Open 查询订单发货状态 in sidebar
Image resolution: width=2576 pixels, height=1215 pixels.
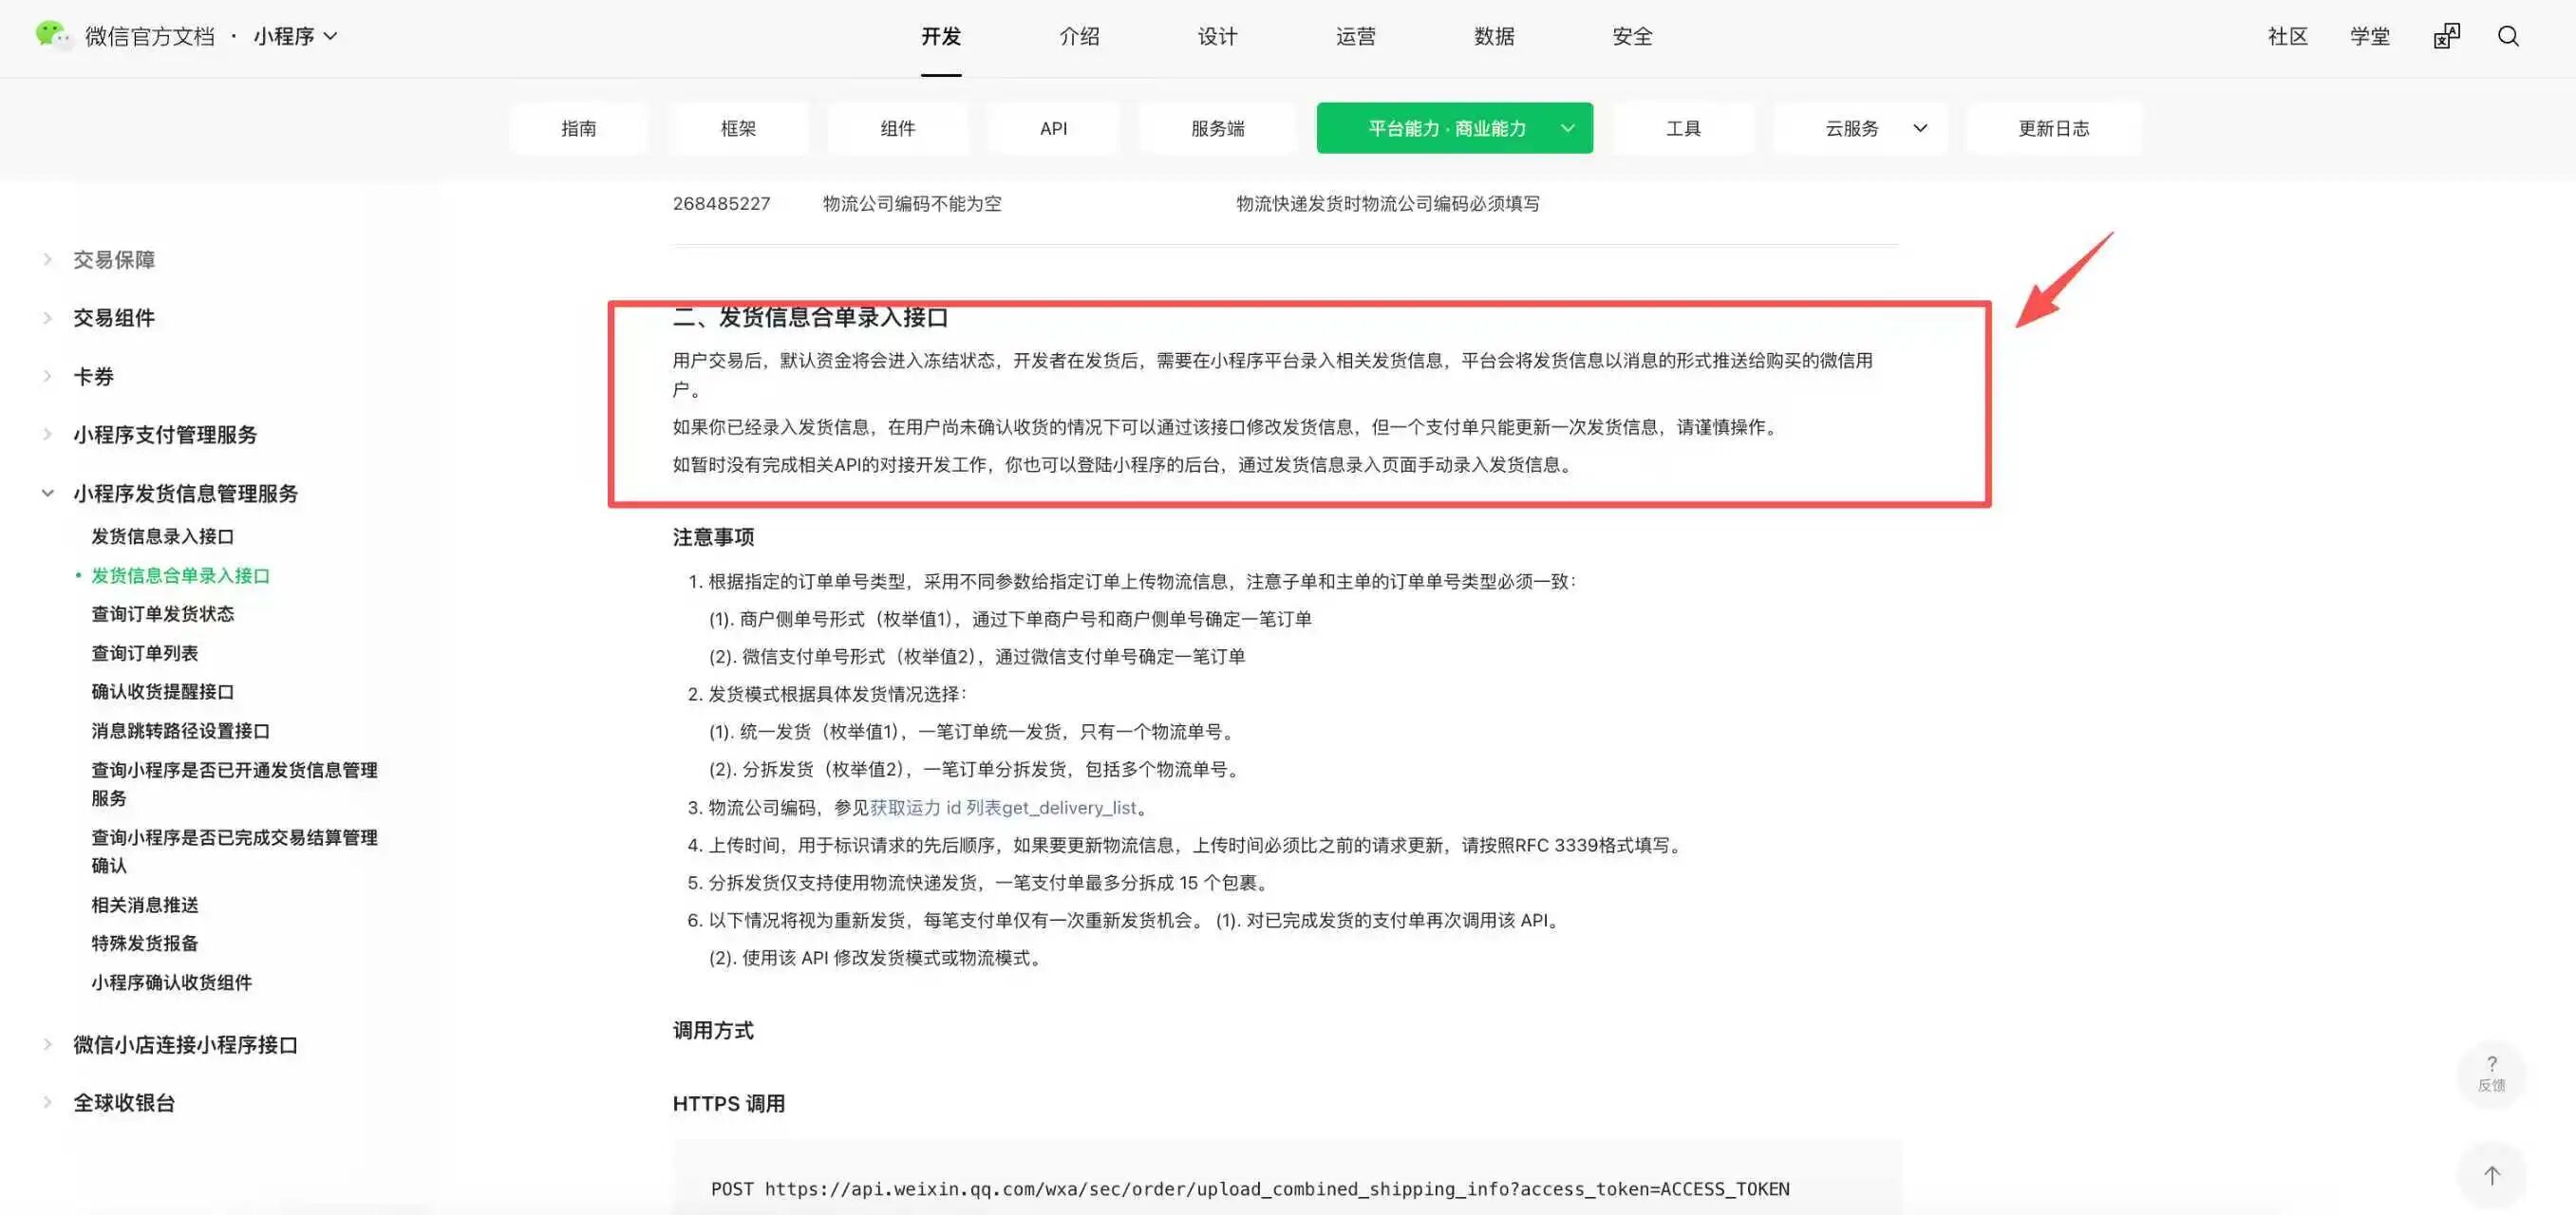coord(162,614)
